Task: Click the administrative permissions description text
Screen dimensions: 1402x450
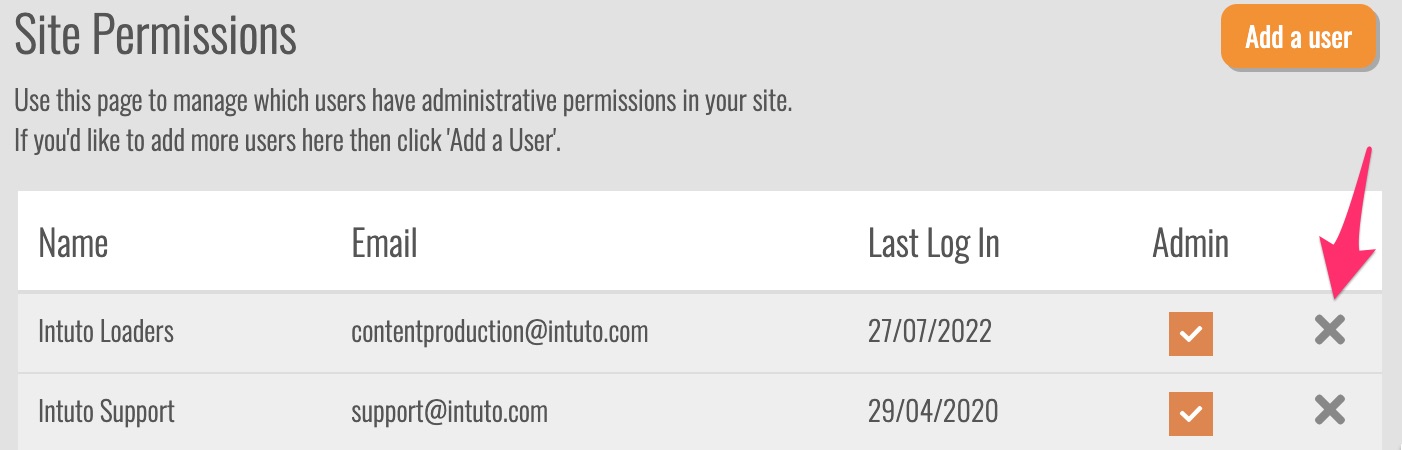Action: click(x=403, y=102)
